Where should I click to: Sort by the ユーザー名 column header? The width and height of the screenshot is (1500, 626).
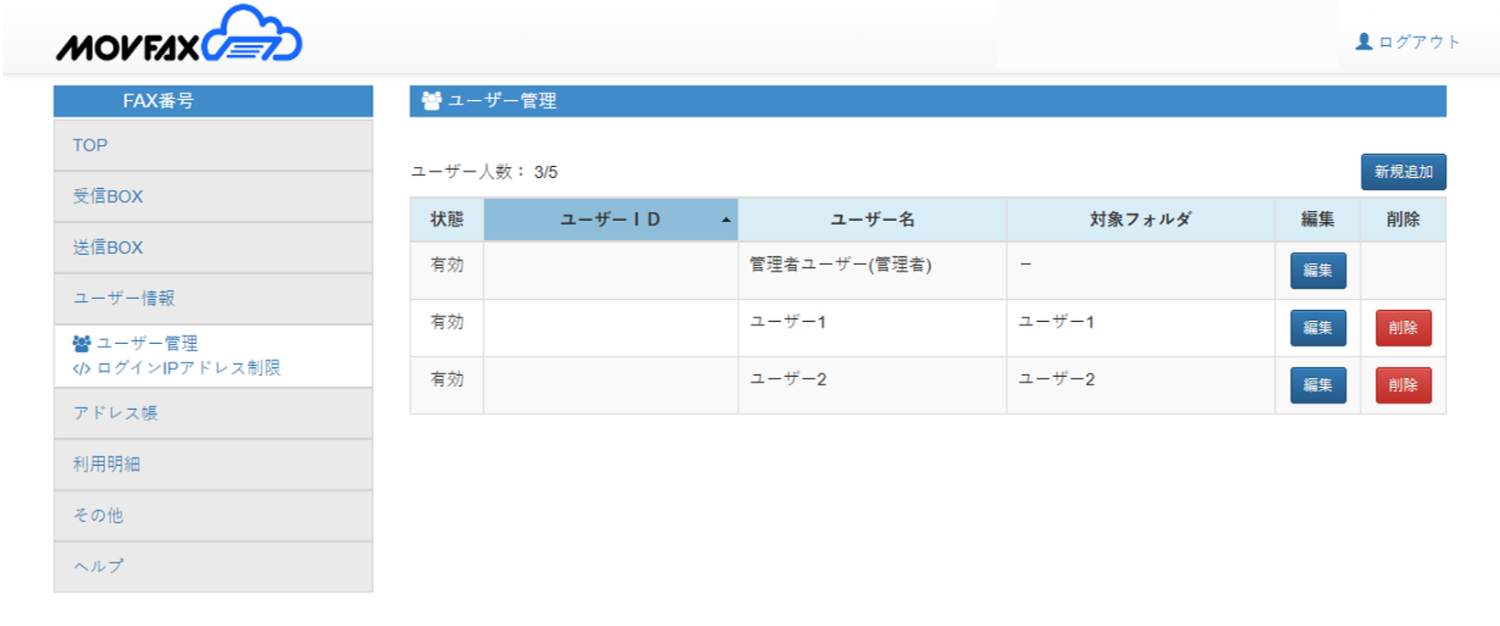coord(872,220)
